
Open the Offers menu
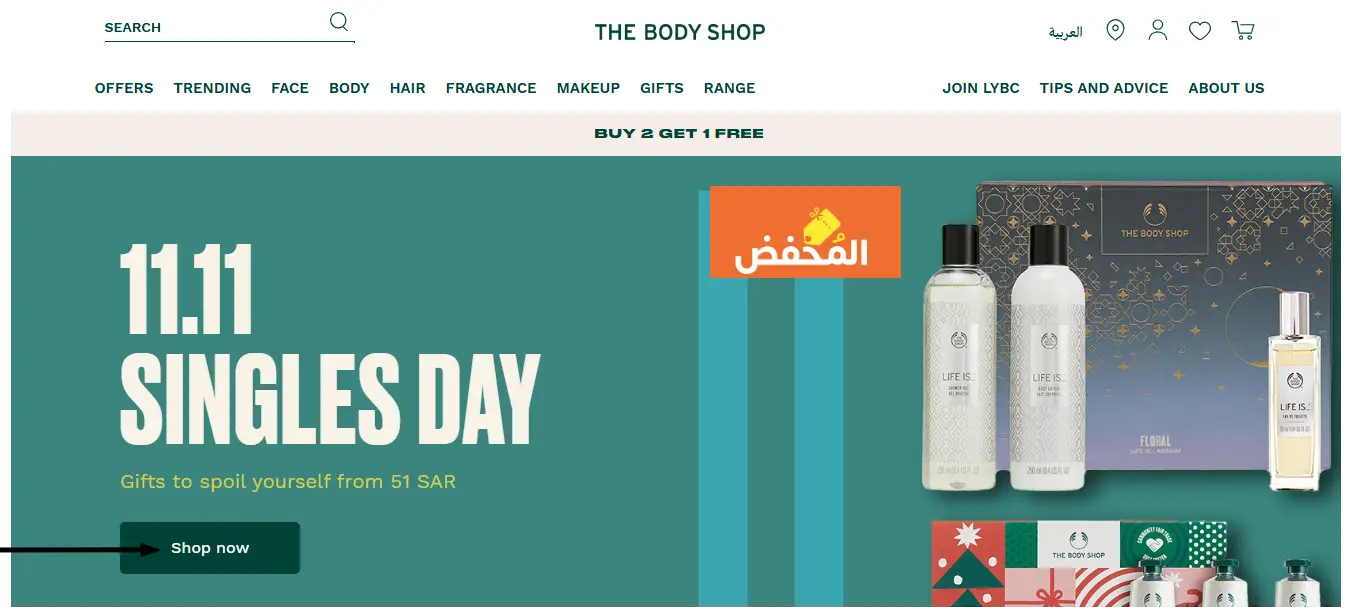pos(124,88)
